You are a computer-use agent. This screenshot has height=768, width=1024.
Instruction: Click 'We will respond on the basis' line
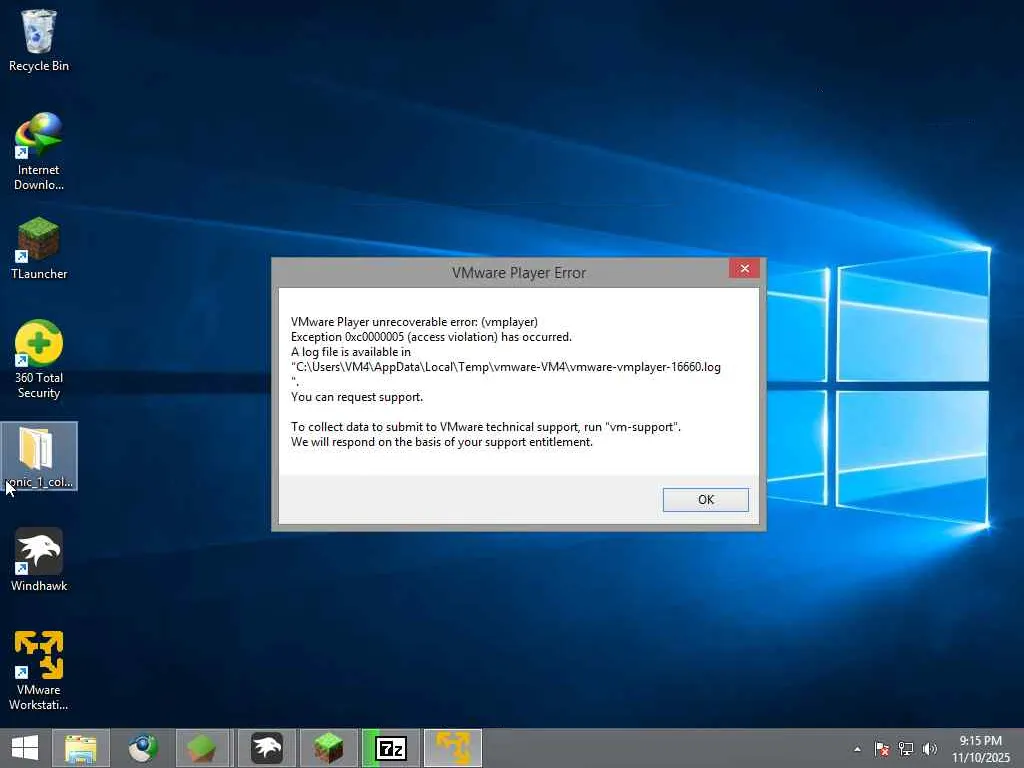[441, 442]
